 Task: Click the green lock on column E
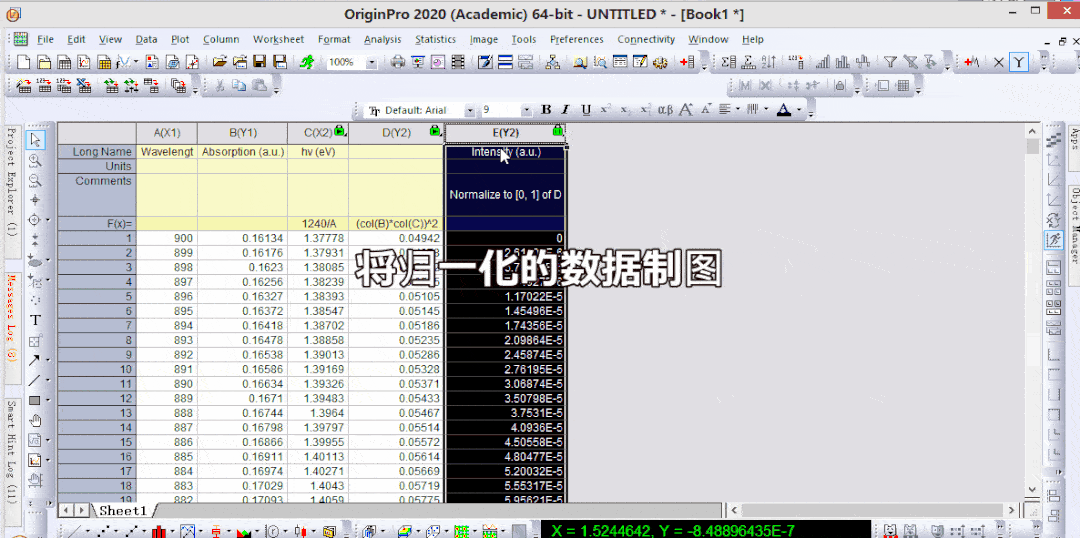point(558,130)
